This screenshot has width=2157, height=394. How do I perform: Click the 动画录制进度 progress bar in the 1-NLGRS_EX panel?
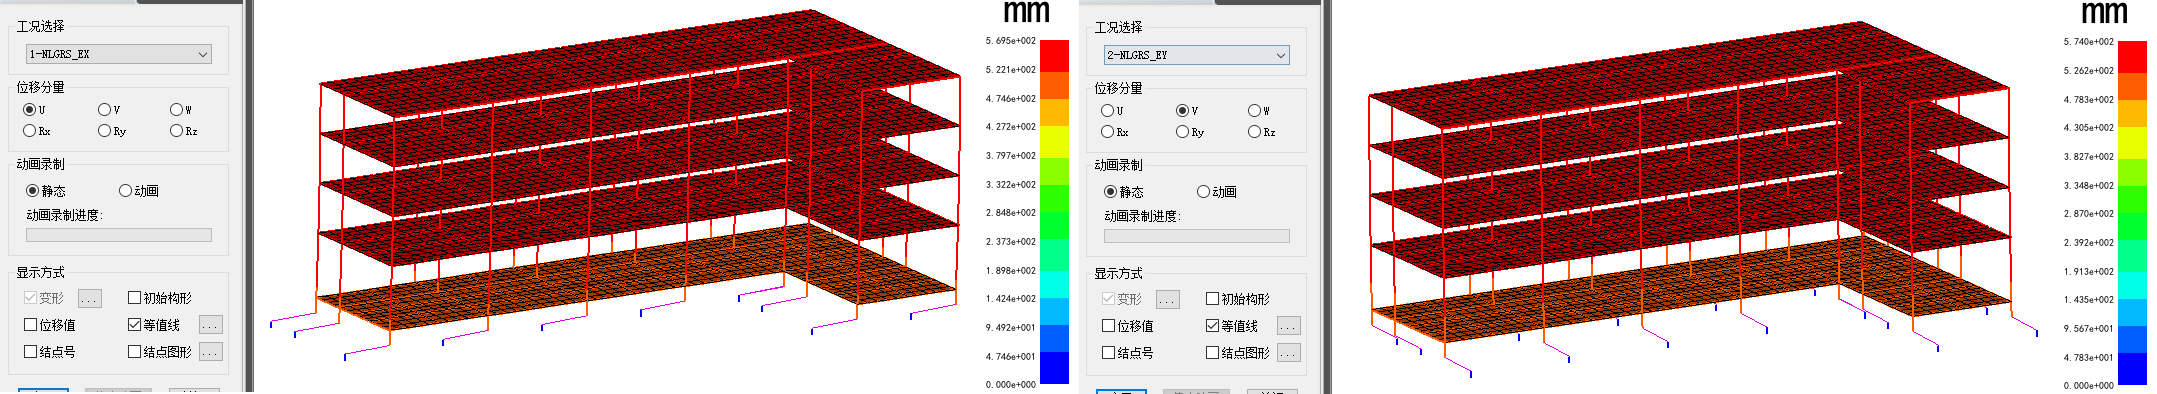pyautogui.click(x=119, y=235)
